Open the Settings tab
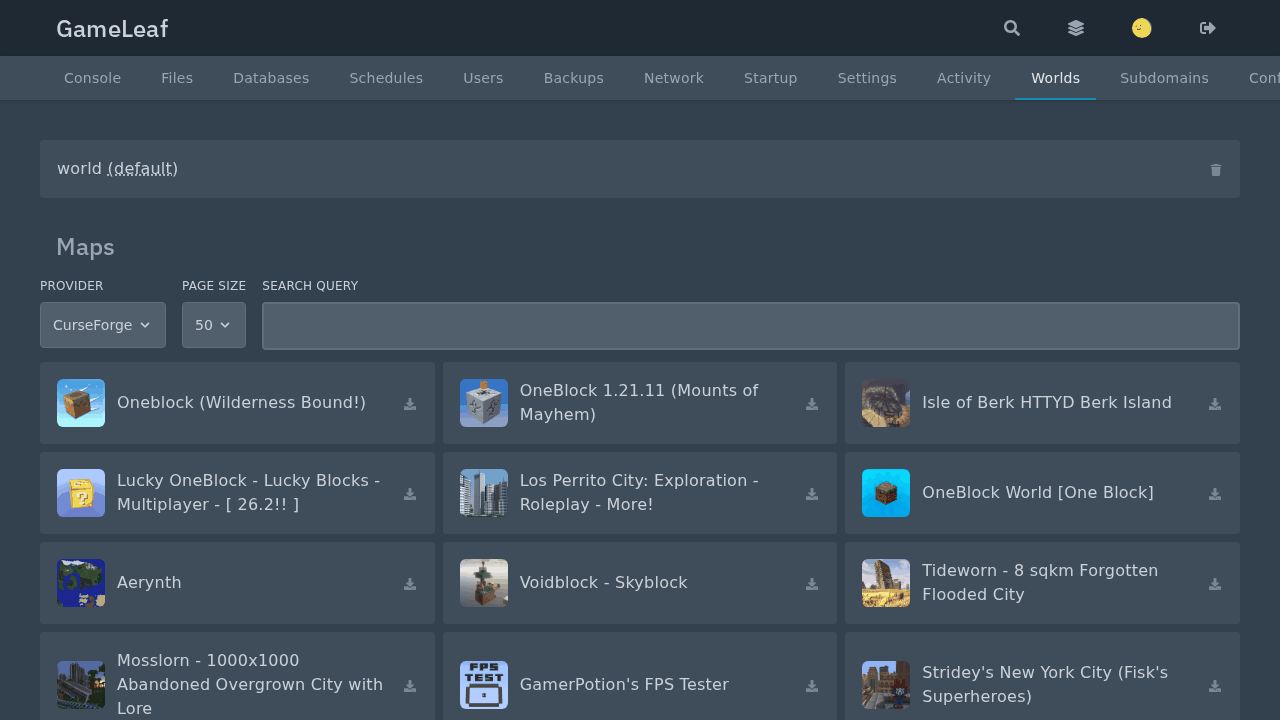1280x720 pixels. tap(867, 78)
